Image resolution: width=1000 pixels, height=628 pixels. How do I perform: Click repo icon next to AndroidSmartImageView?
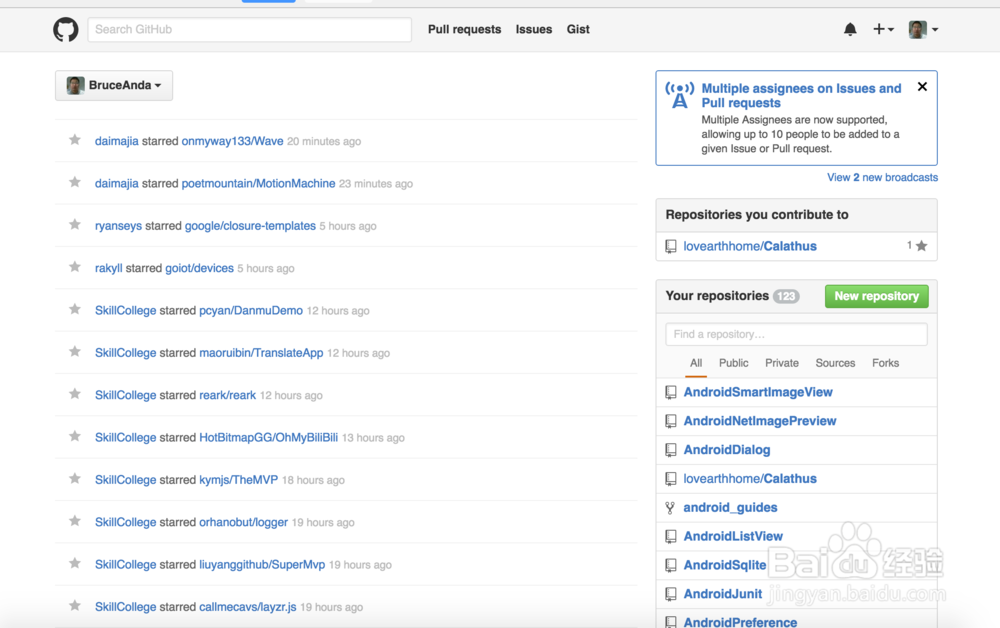coord(671,393)
